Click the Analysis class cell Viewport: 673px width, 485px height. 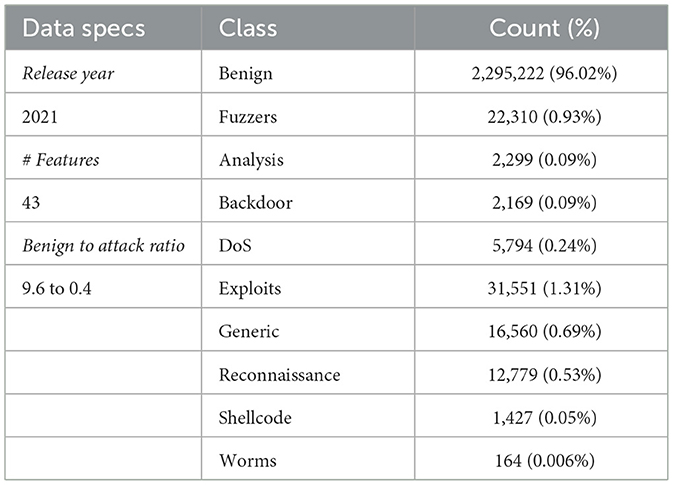(x=248, y=159)
